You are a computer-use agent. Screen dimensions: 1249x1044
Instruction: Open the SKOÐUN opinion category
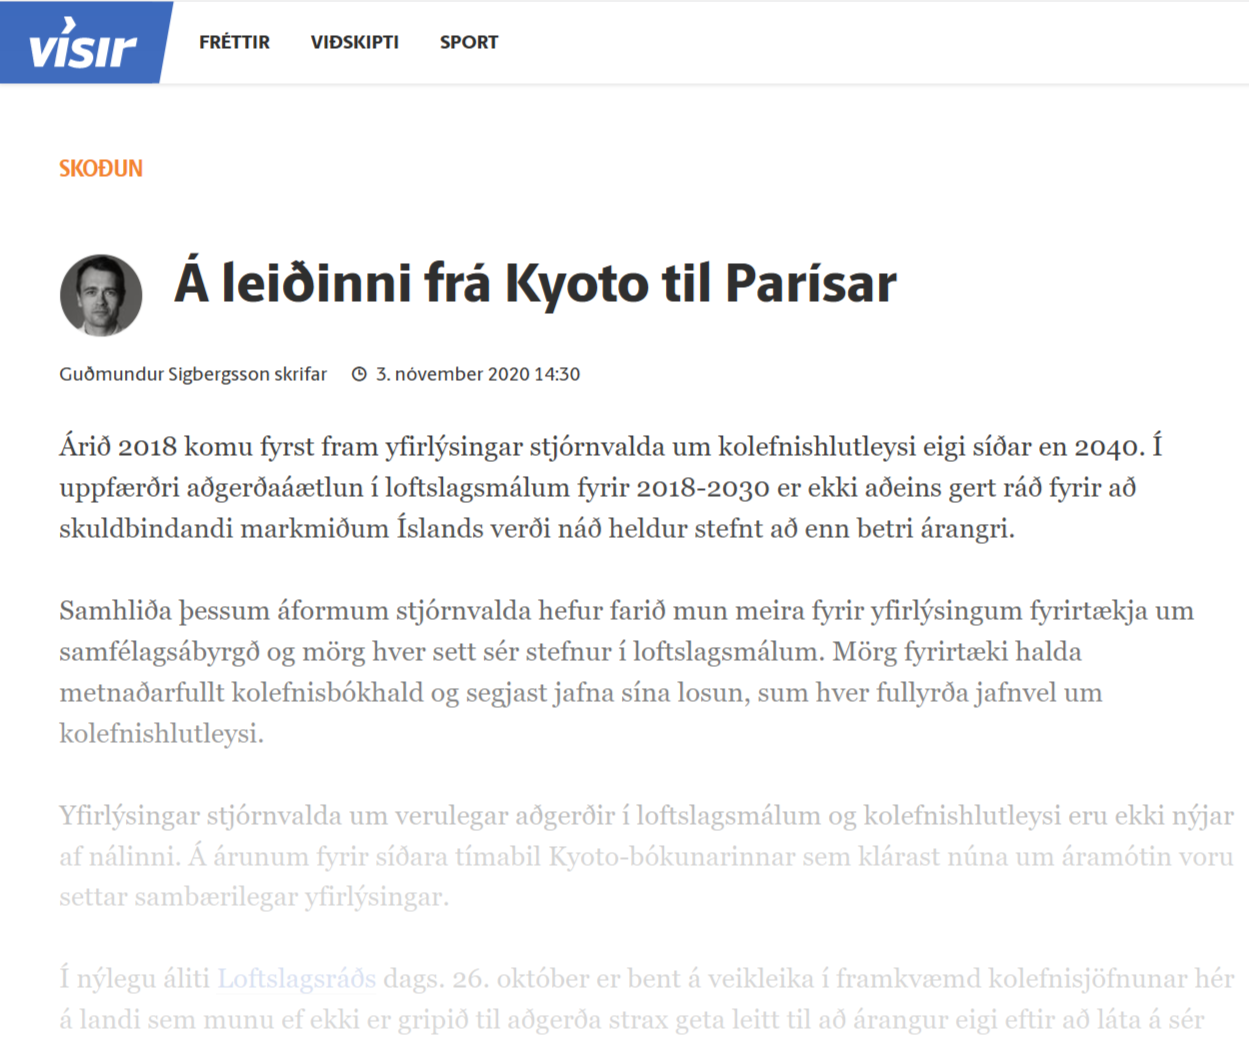tap(99, 168)
